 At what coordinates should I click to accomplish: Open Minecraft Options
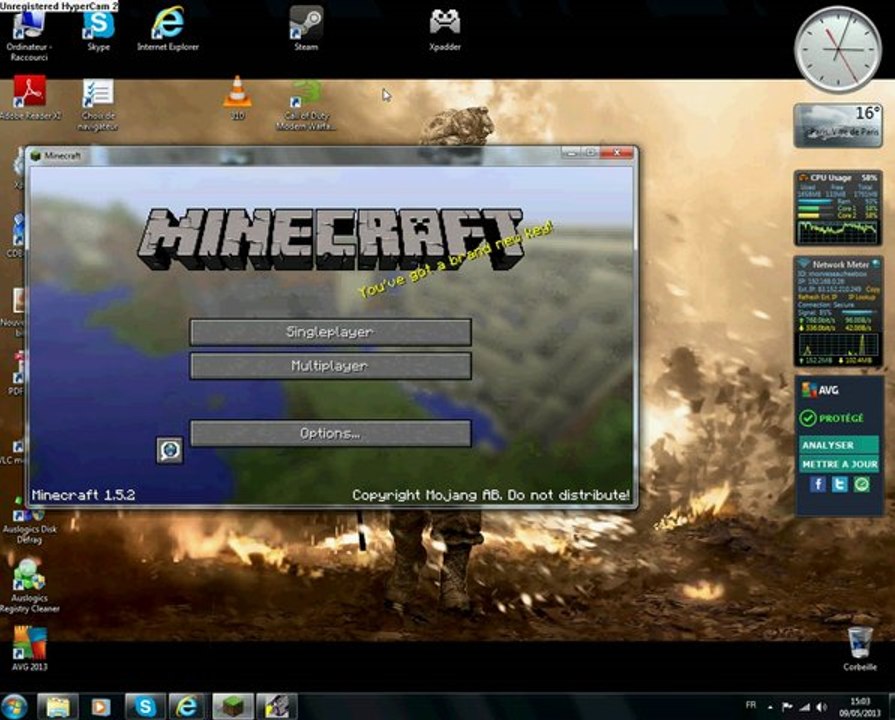330,433
